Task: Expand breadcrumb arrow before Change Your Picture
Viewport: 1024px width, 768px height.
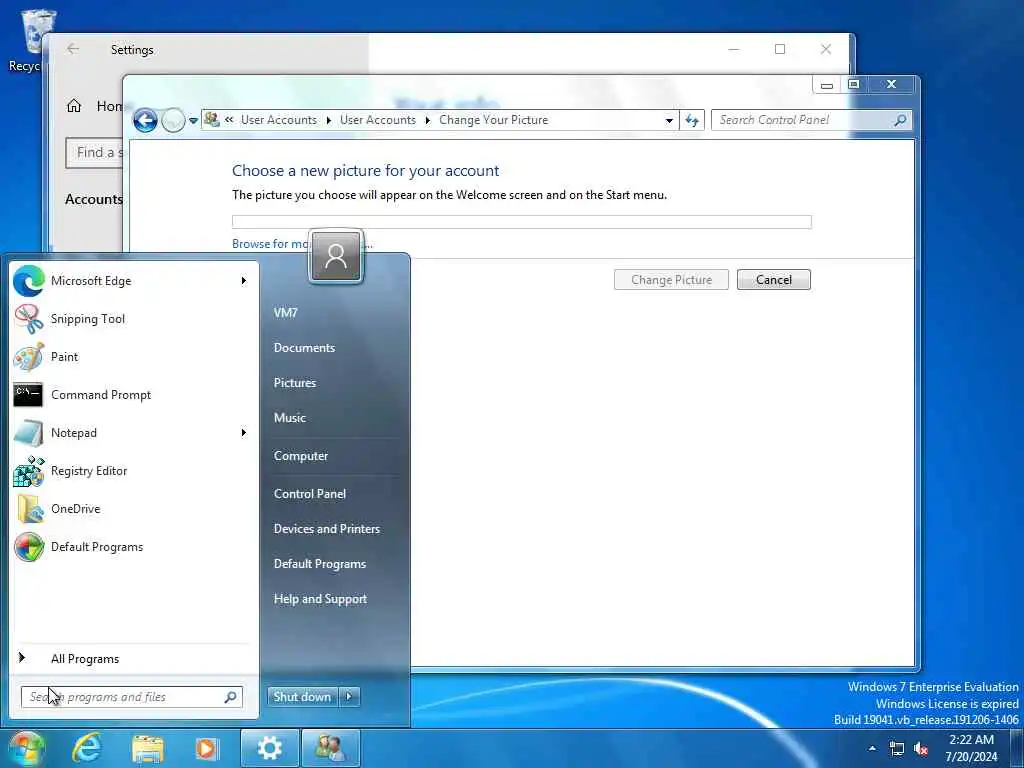Action: tap(428, 120)
